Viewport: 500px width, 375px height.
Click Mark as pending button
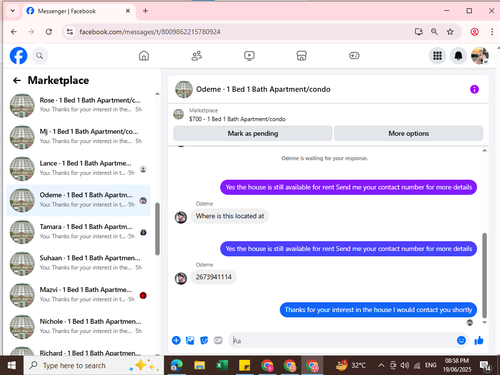(x=253, y=134)
